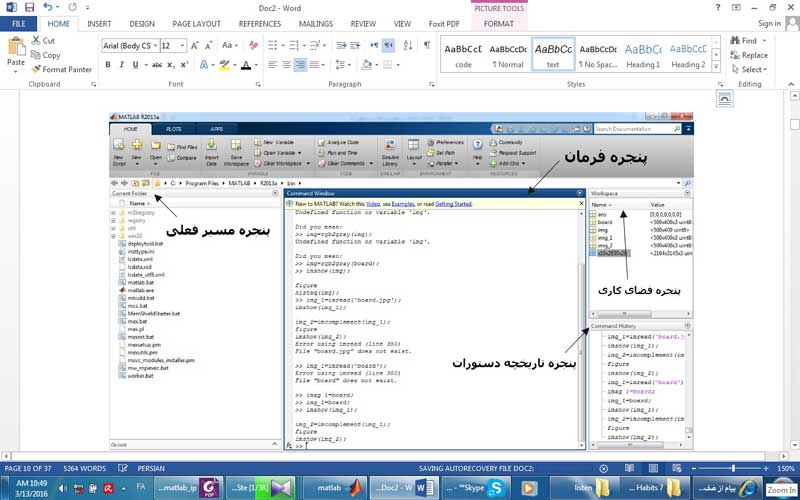Adjust the zoom slider in status bar
Viewport: 800px width, 500px height.
(x=733, y=468)
